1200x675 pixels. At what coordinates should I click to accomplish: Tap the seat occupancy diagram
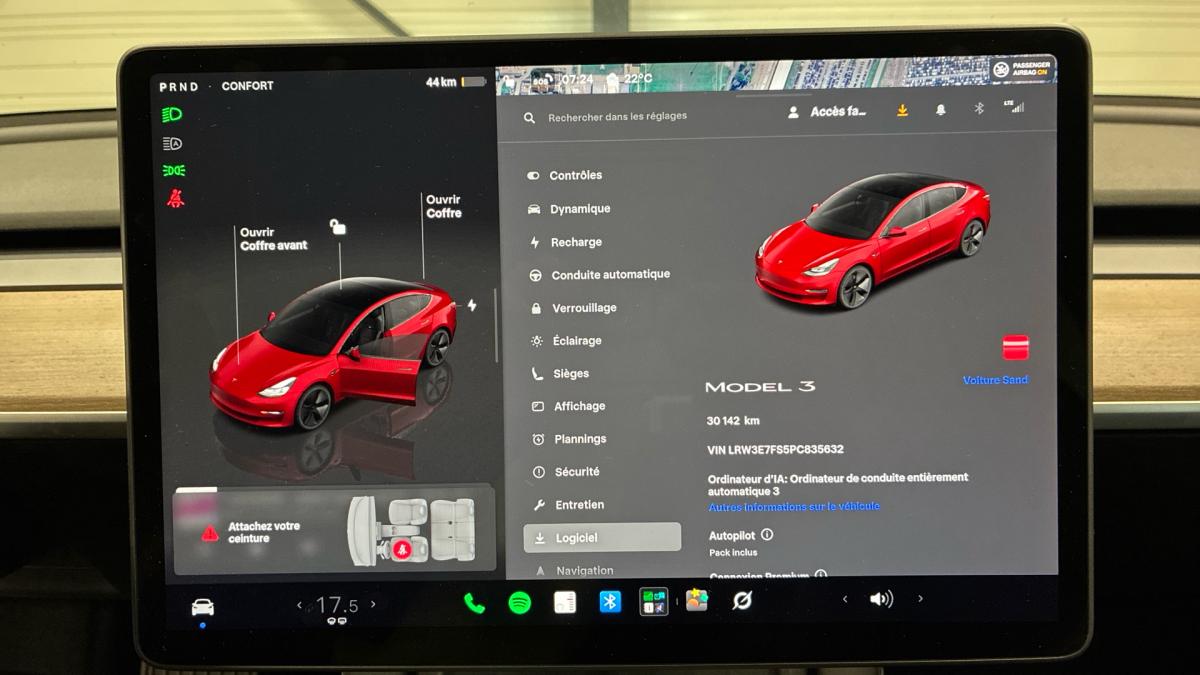(412, 530)
